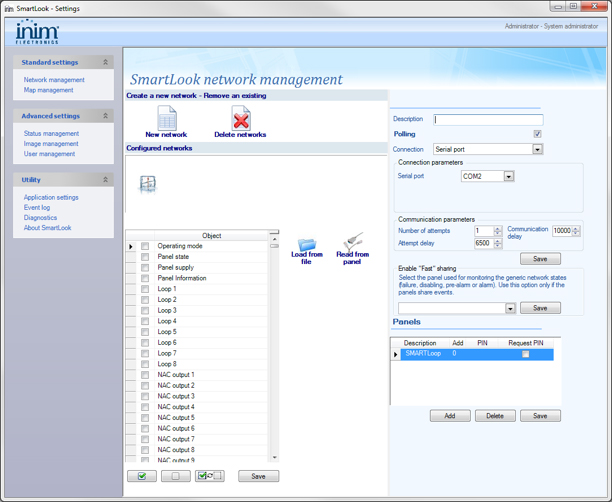The width and height of the screenshot is (612, 502).
Task: Collapse the Standard settings section
Action: (x=105, y=62)
